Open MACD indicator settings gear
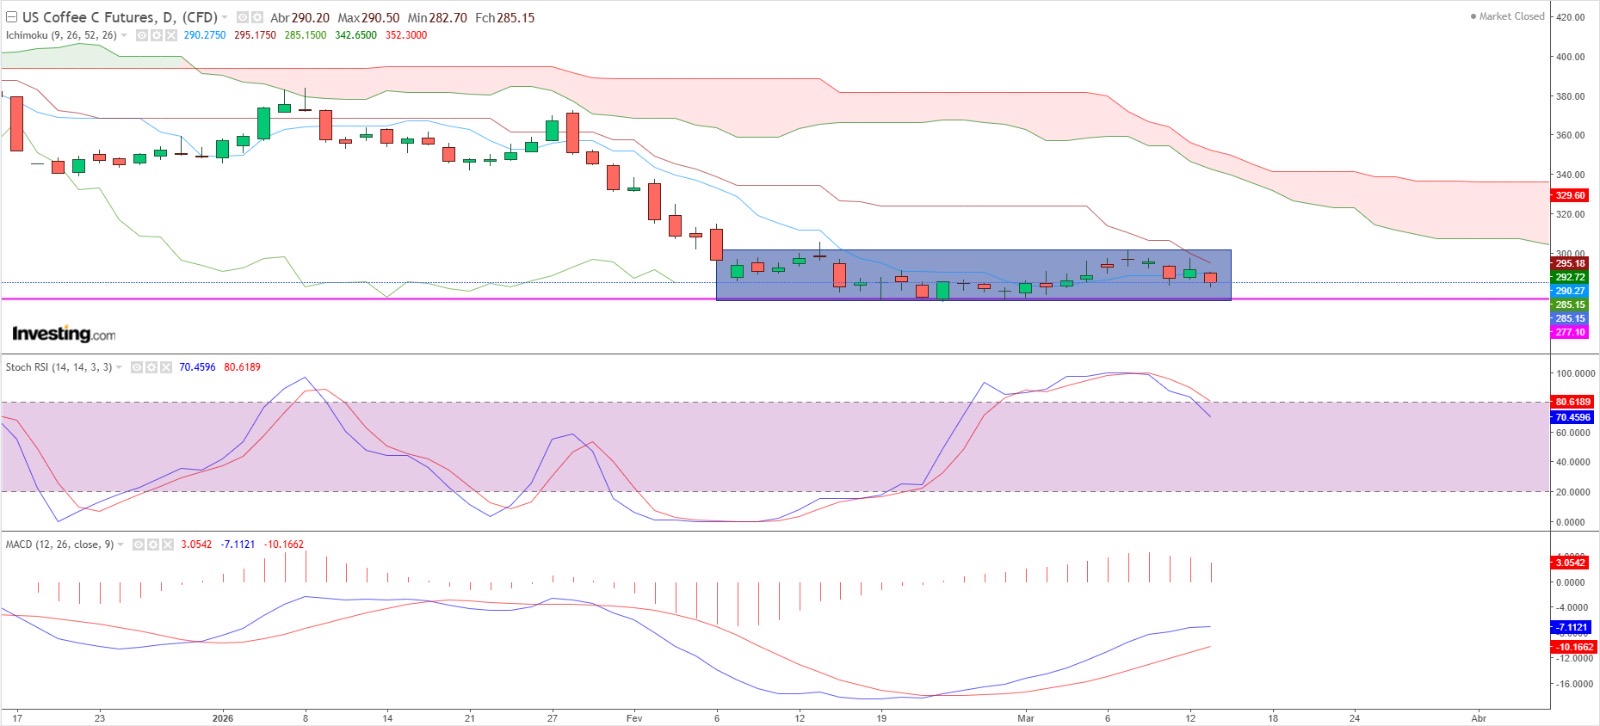Screen dimensions: 1600x726 click(154, 544)
